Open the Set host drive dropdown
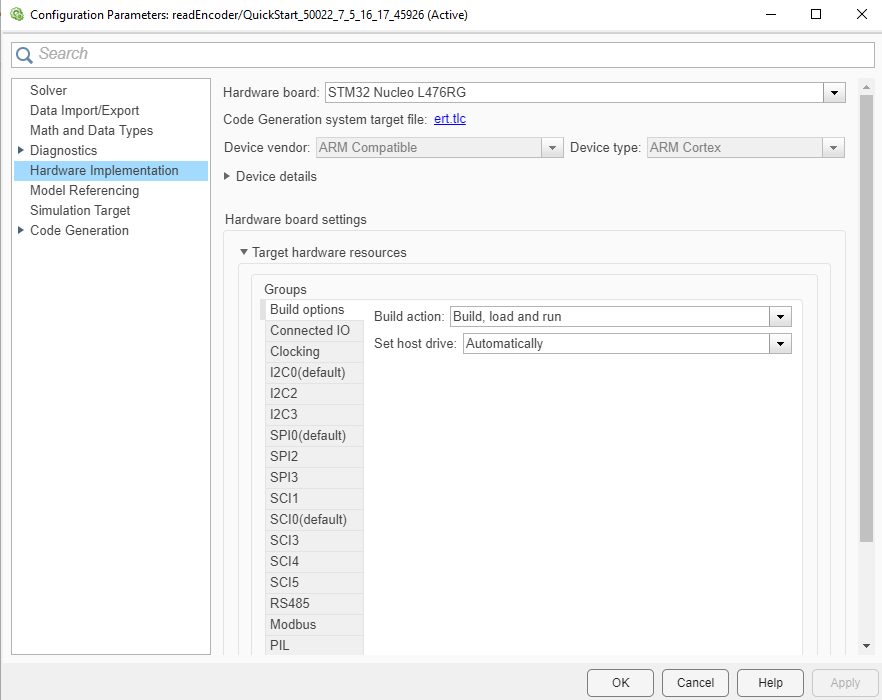The image size is (882, 700). (x=780, y=343)
